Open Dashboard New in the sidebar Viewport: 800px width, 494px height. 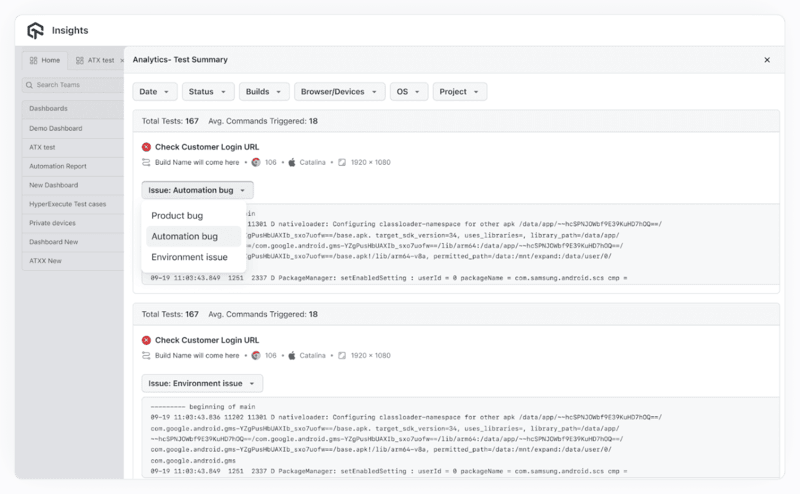tap(73, 242)
